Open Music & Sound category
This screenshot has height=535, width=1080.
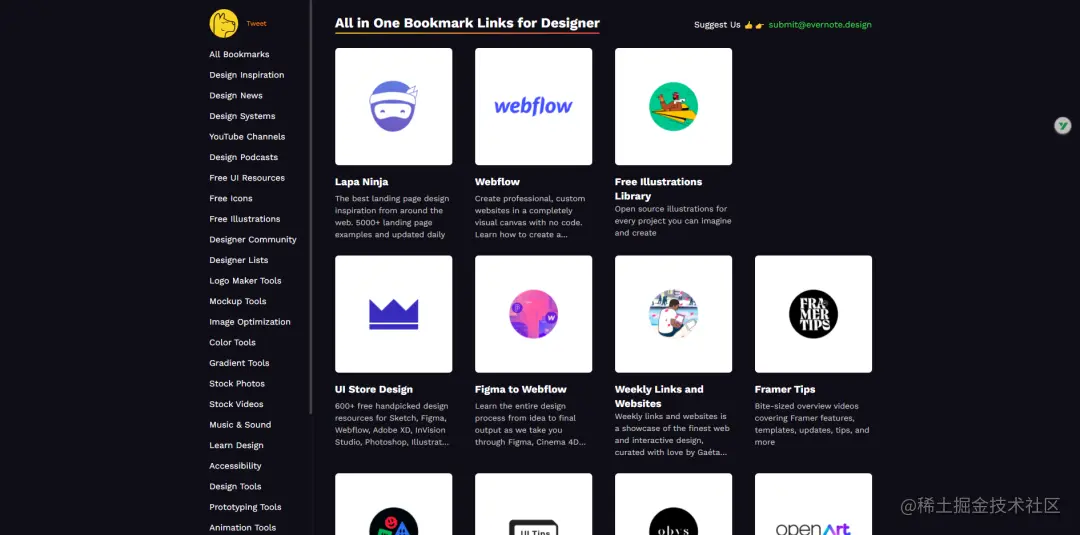[240, 425]
